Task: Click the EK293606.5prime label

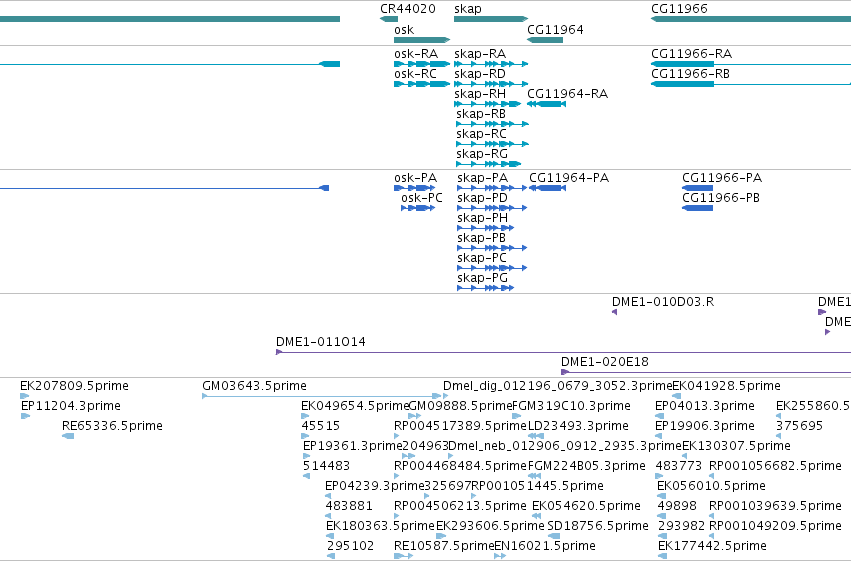Action: [x=490, y=526]
